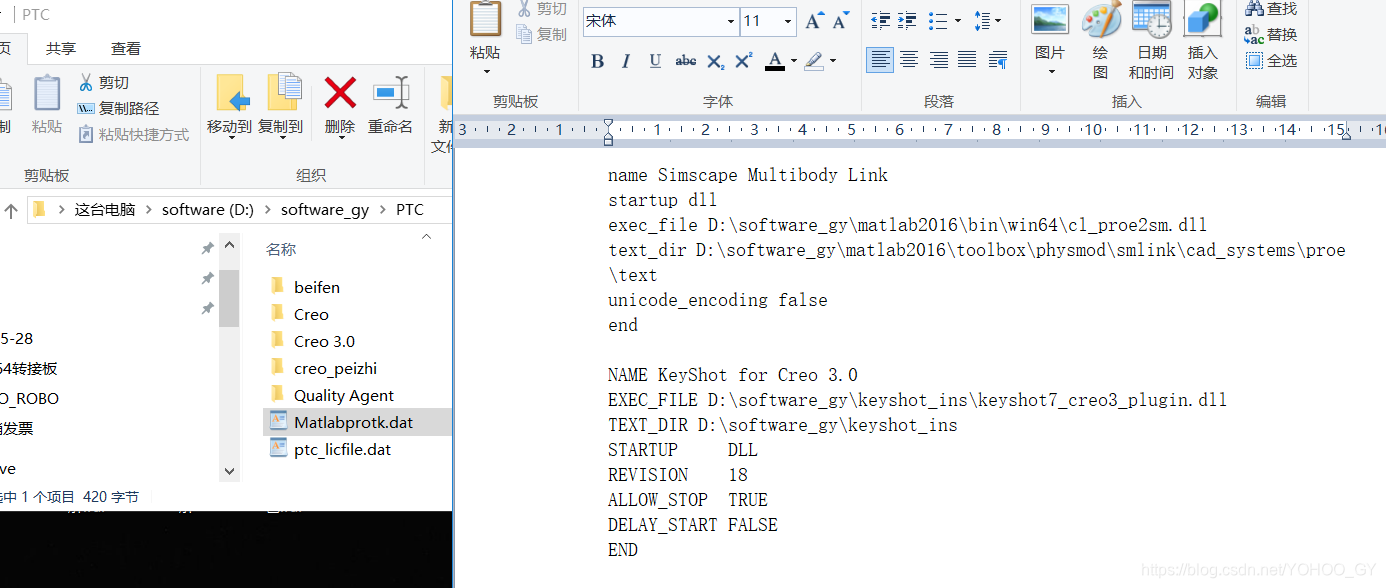
Task: Expand the bullet list style dropdown
Action: tap(957, 21)
